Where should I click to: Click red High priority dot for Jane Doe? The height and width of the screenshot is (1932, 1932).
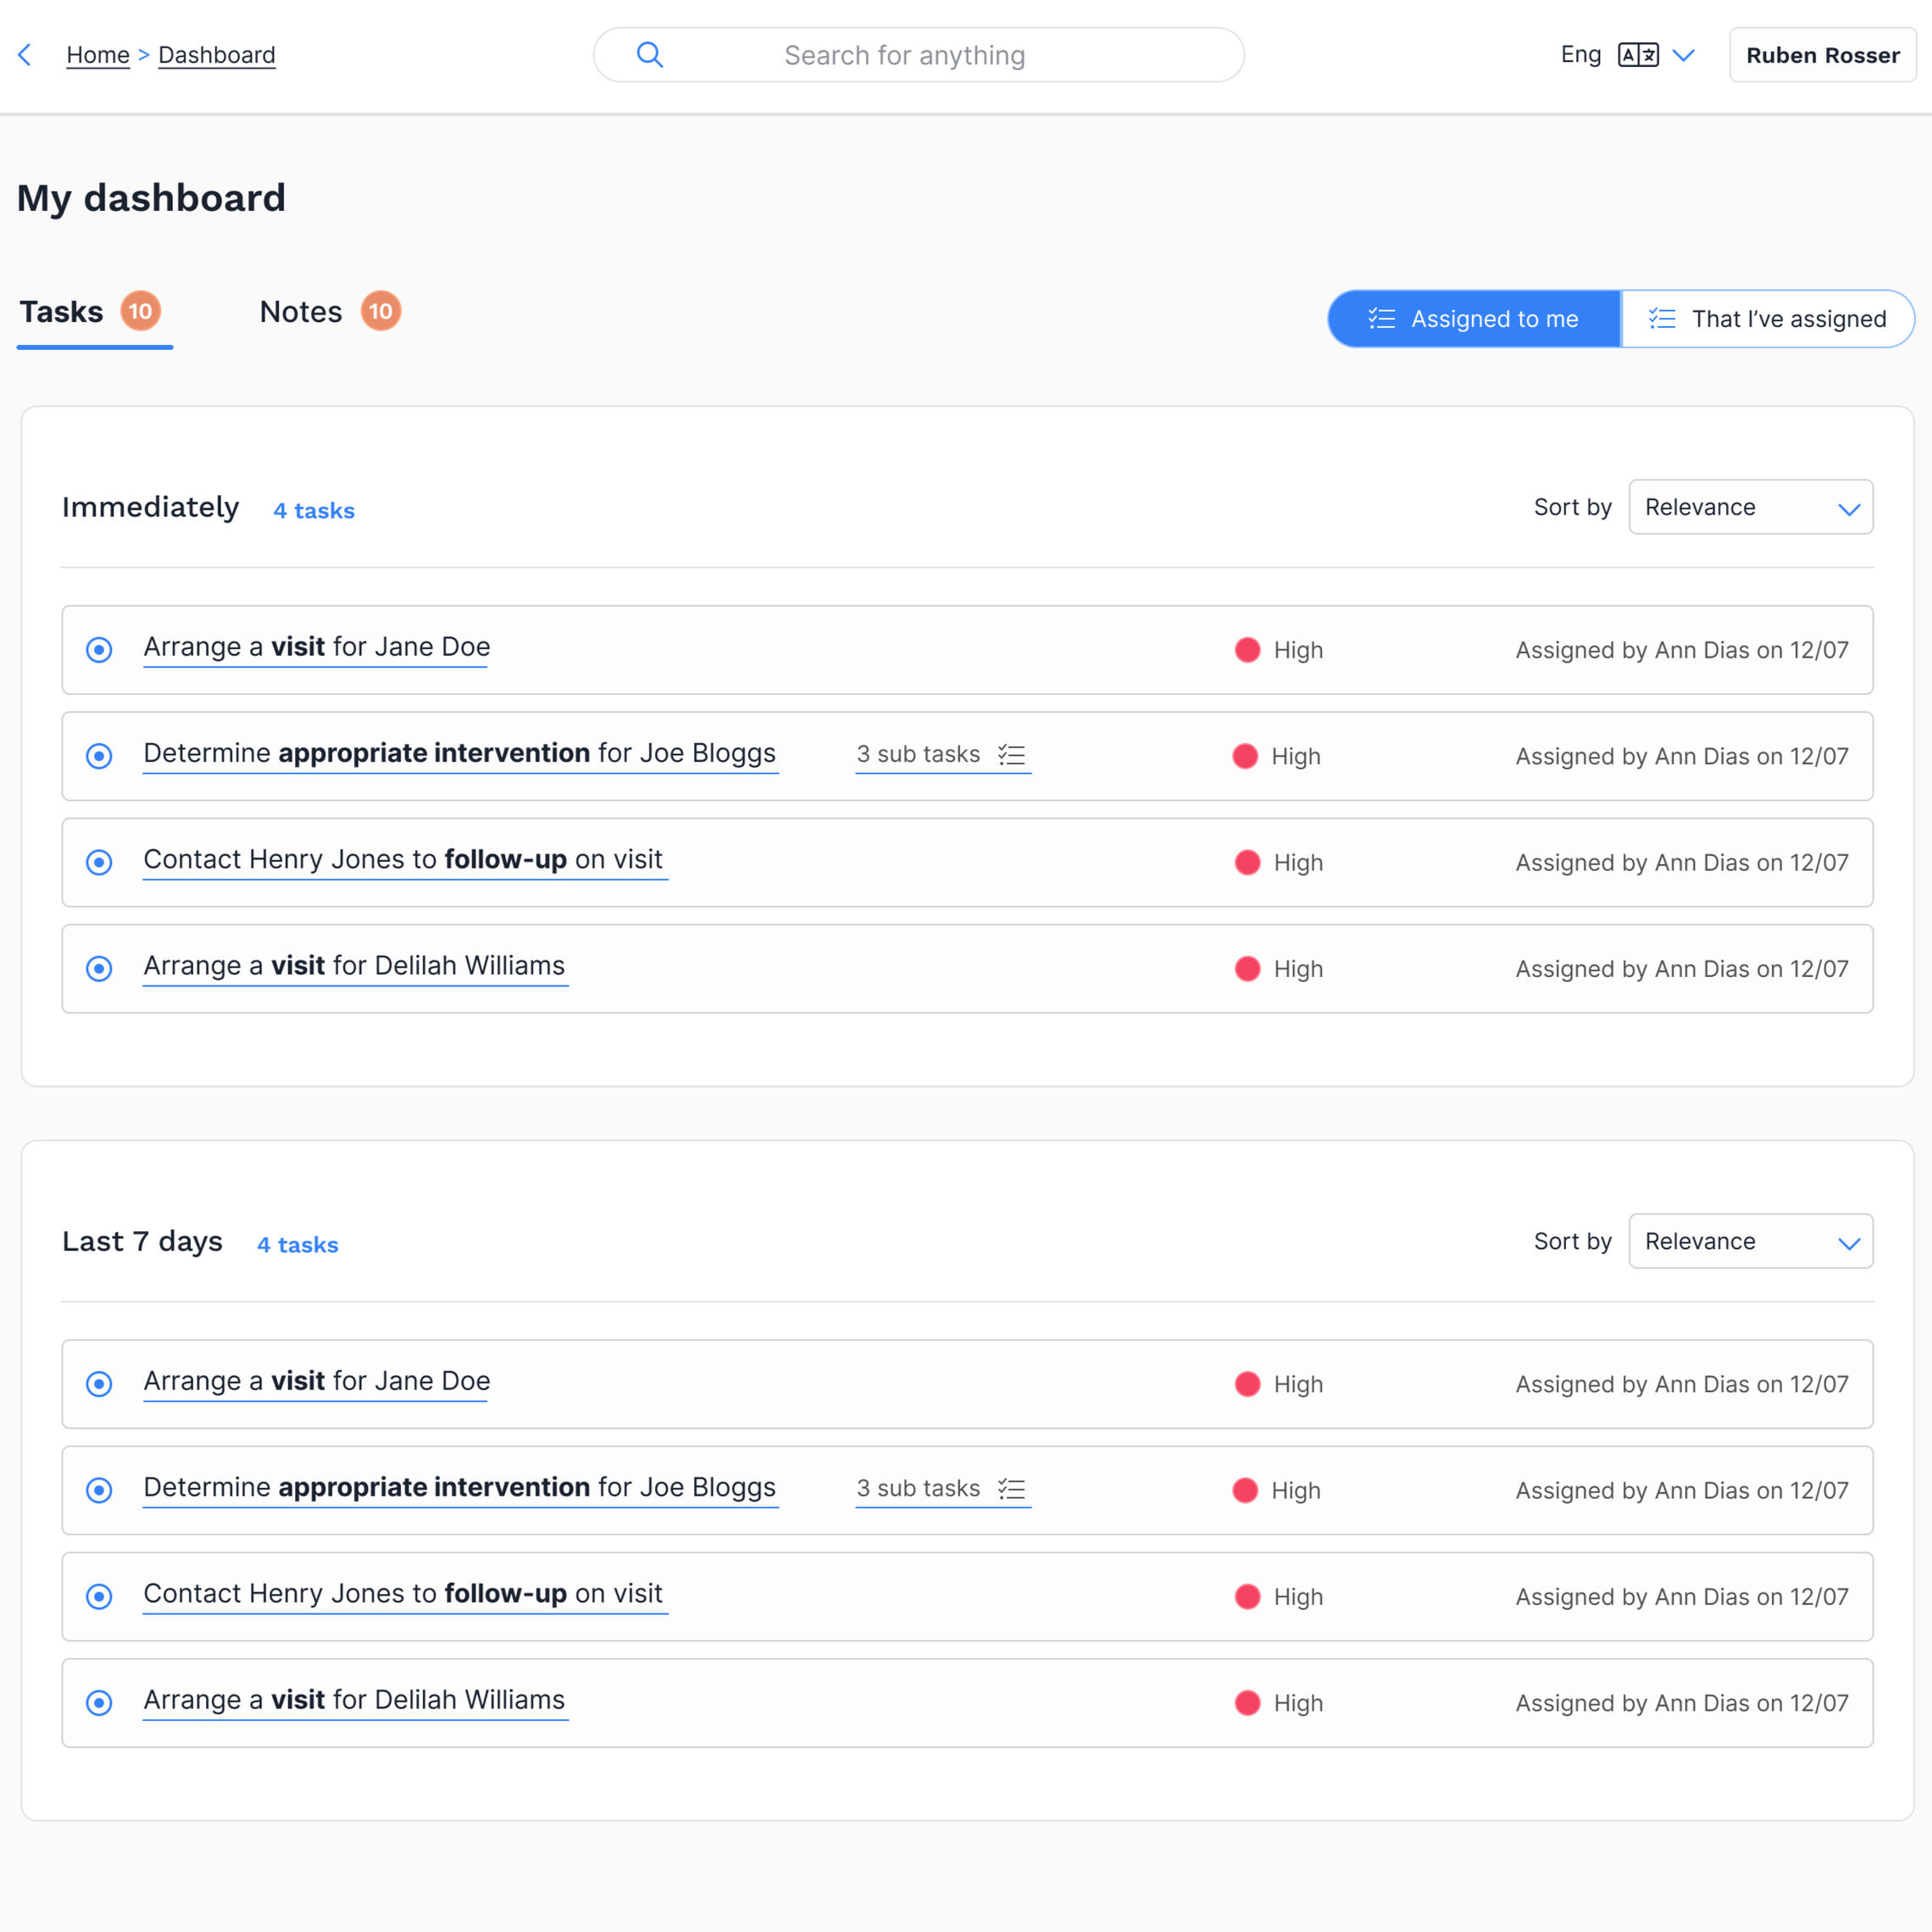pos(1247,650)
